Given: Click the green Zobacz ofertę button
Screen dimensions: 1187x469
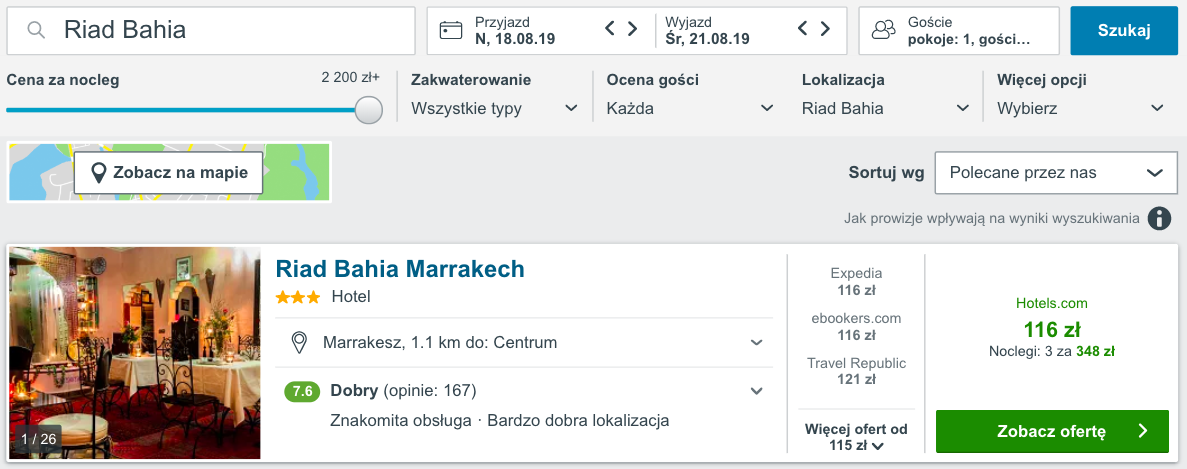Looking at the screenshot, I should point(1052,431).
